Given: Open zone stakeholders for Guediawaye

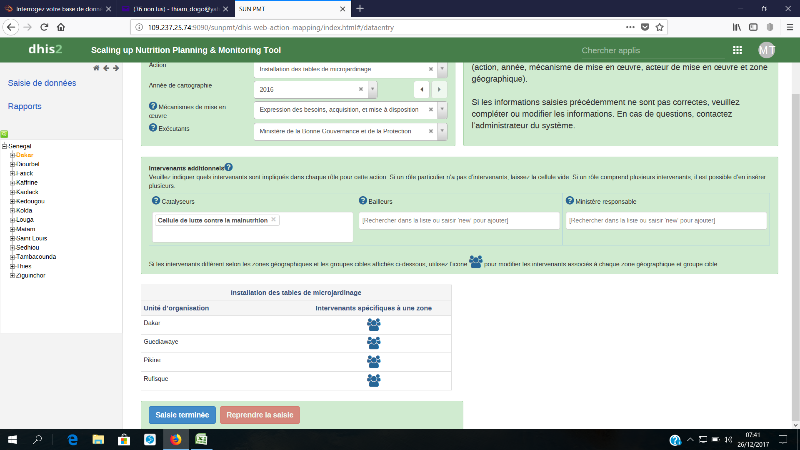Looking at the screenshot, I should (374, 342).
